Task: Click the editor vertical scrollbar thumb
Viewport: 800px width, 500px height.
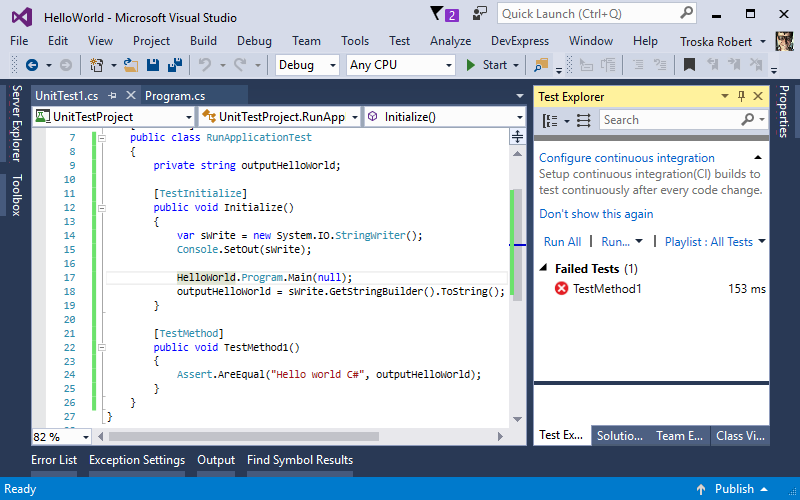Action: pos(517,245)
